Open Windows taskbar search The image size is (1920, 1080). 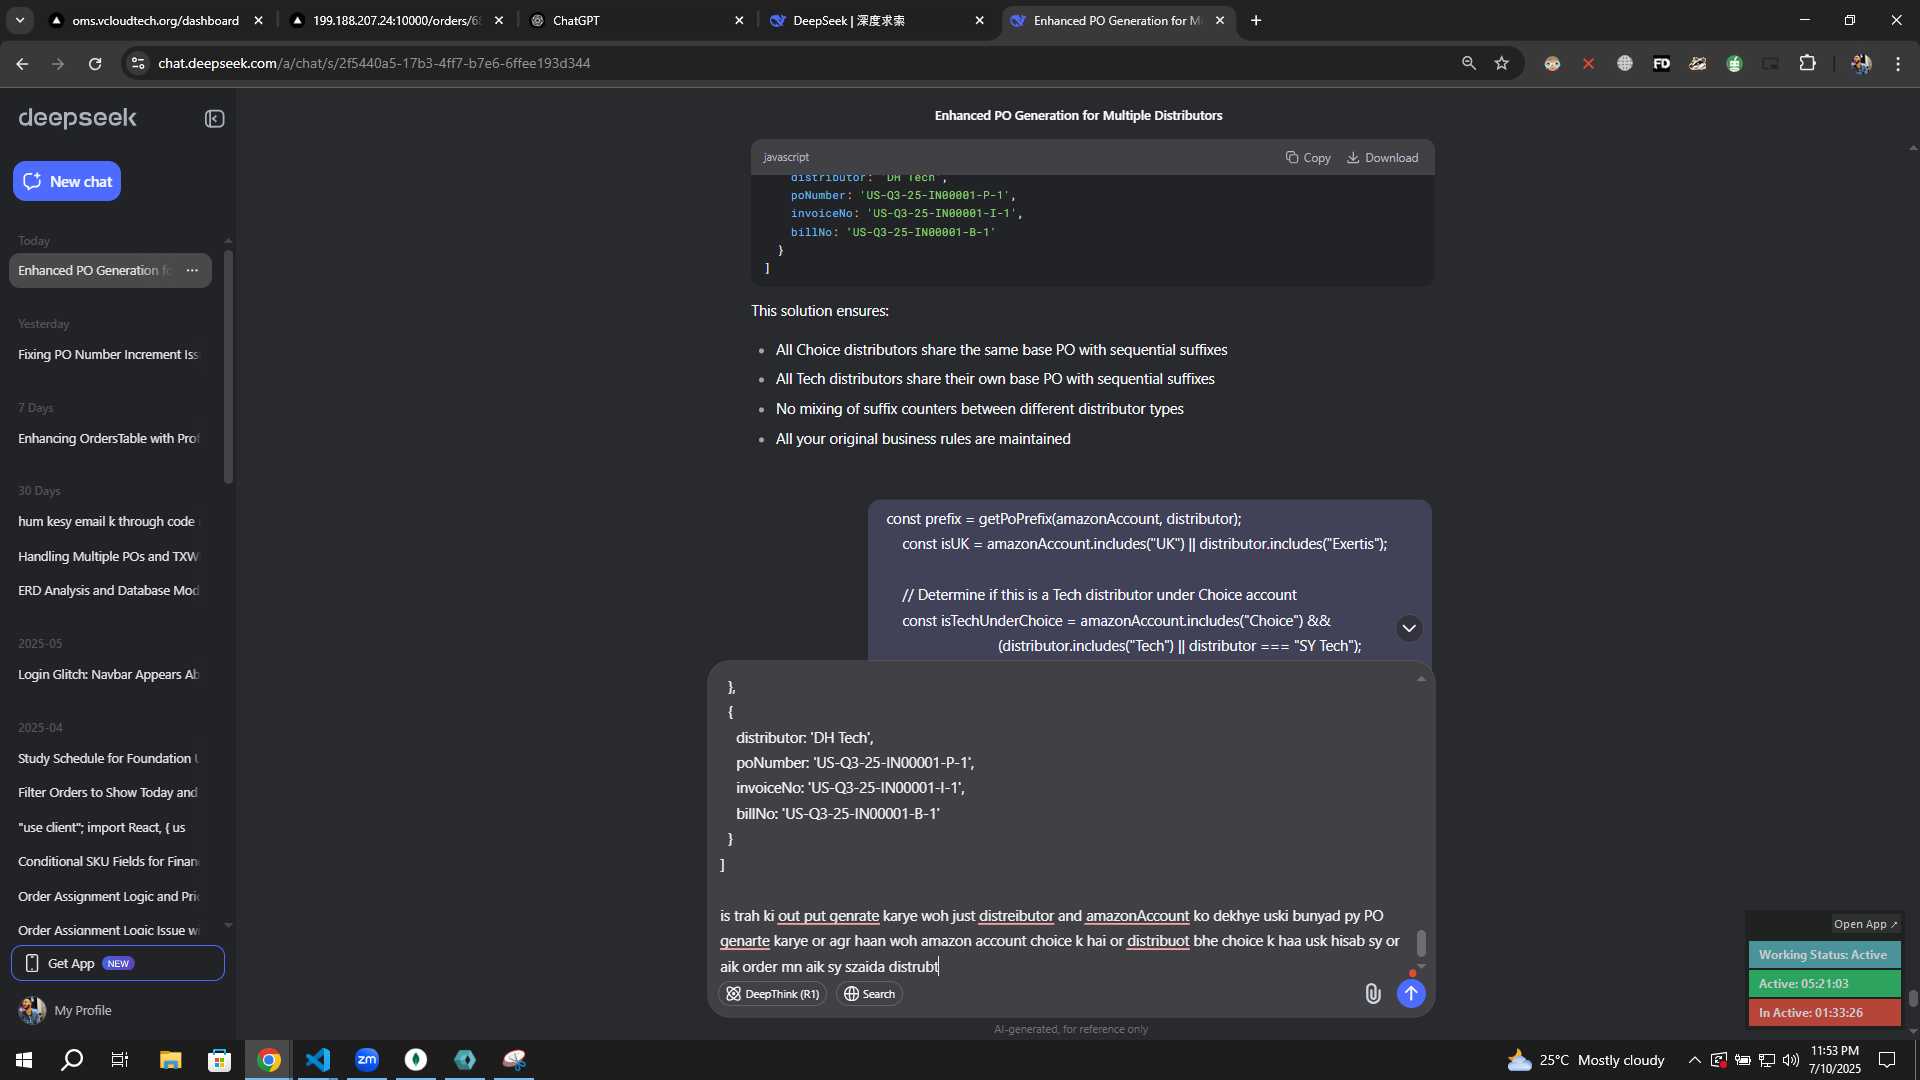click(x=72, y=1060)
